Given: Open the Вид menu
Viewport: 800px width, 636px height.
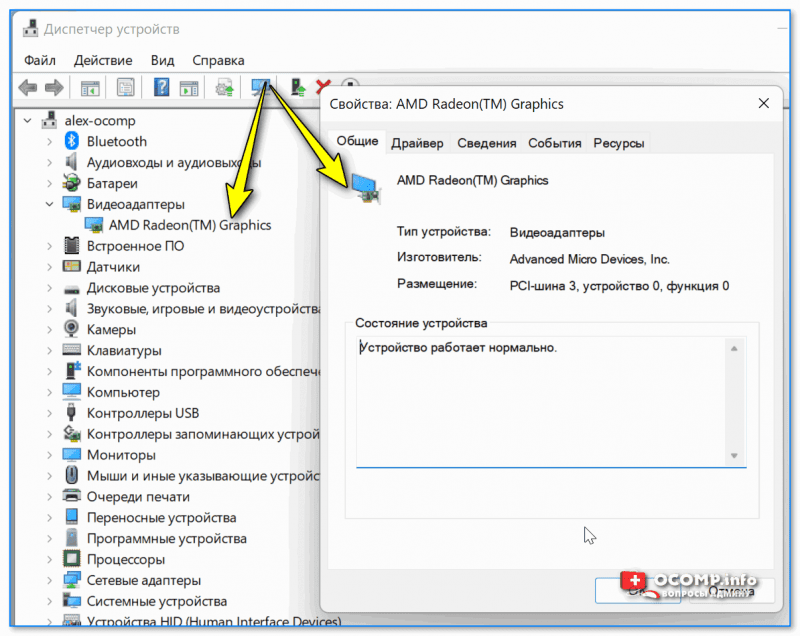Looking at the screenshot, I should (162, 60).
